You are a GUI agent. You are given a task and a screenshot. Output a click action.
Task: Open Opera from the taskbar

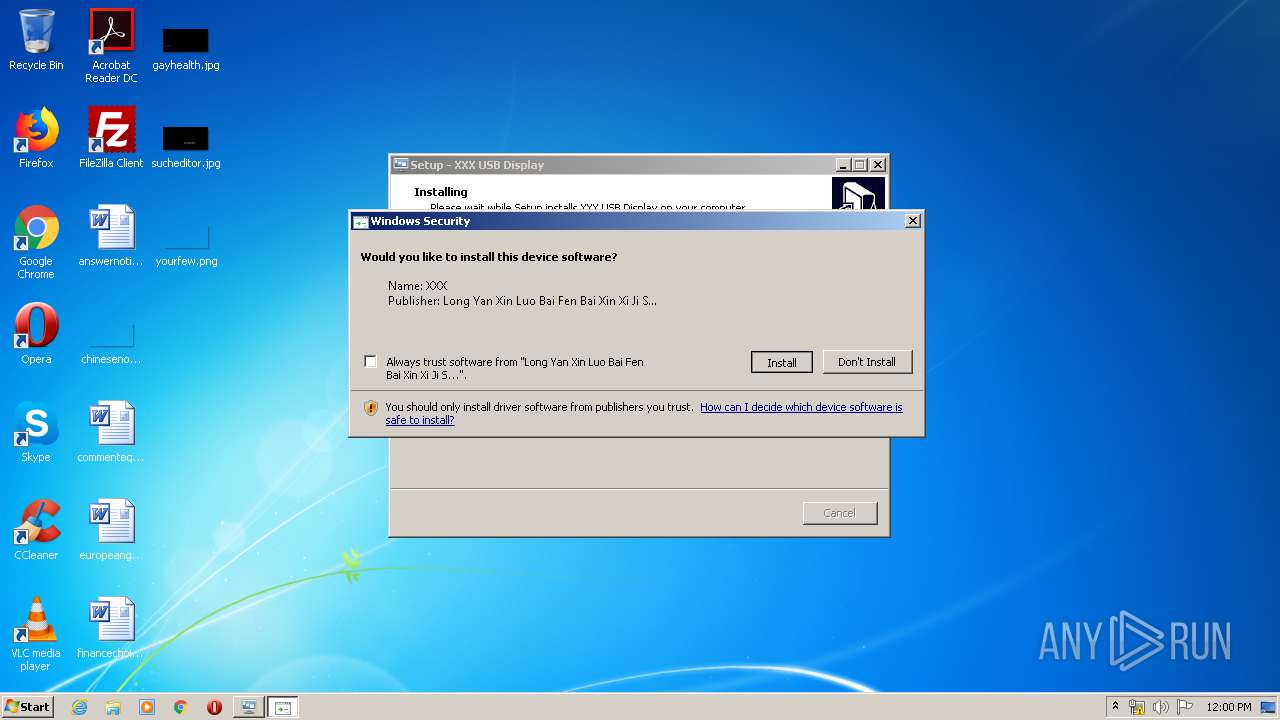pyautogui.click(x=214, y=707)
